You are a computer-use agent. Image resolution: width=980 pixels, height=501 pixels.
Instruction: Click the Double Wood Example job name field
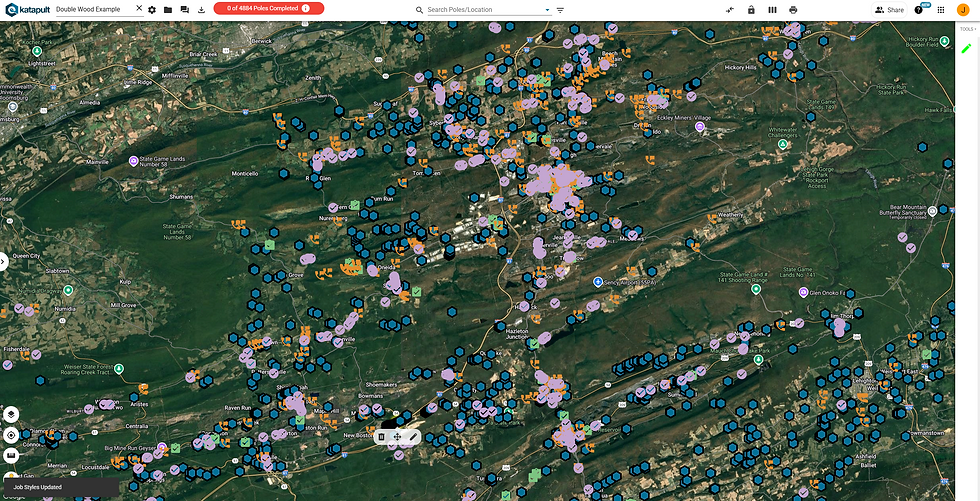click(94, 9)
